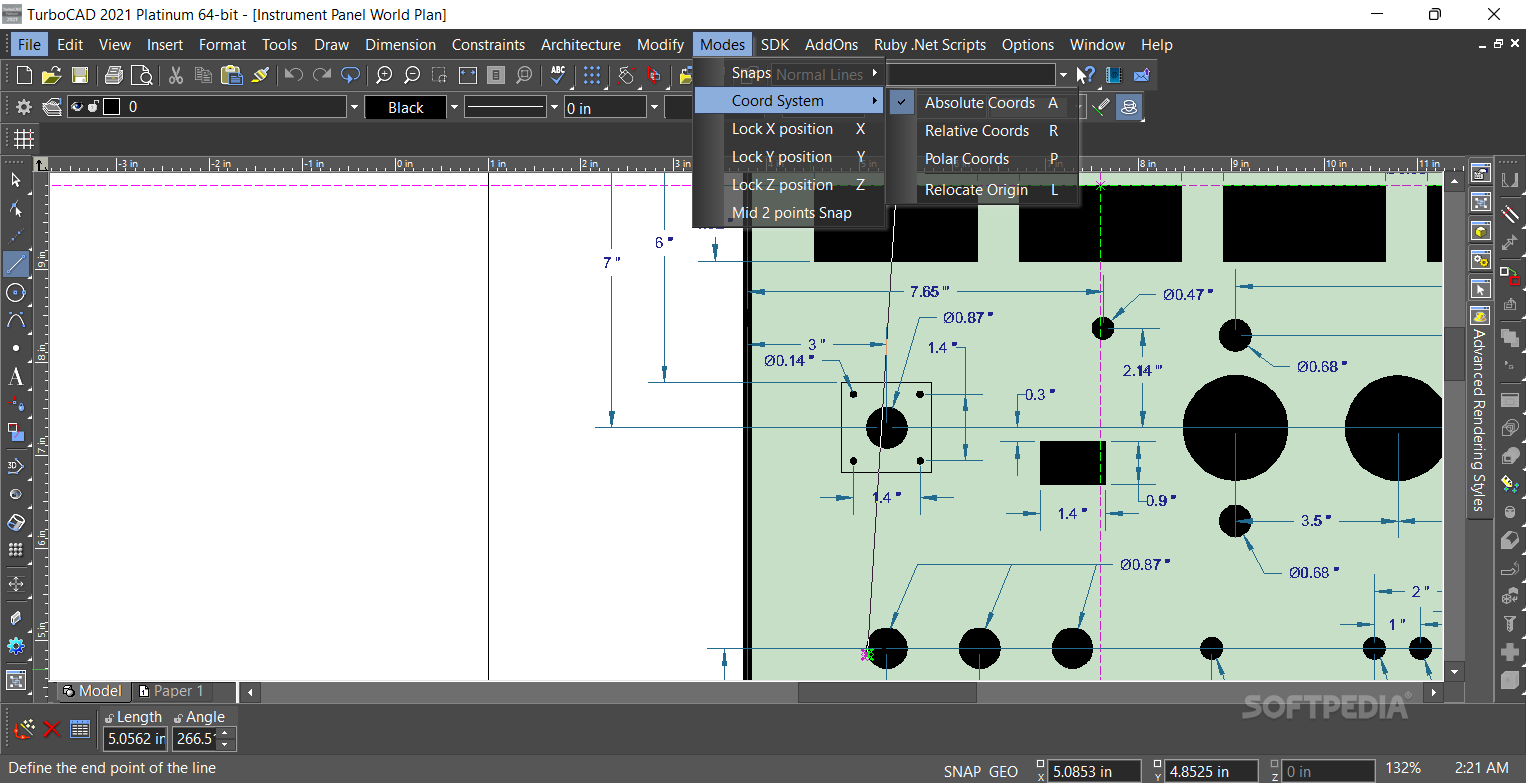This screenshot has width=1526, height=783.
Task: Click the vertical scrollbar thumb
Action: 1455,356
